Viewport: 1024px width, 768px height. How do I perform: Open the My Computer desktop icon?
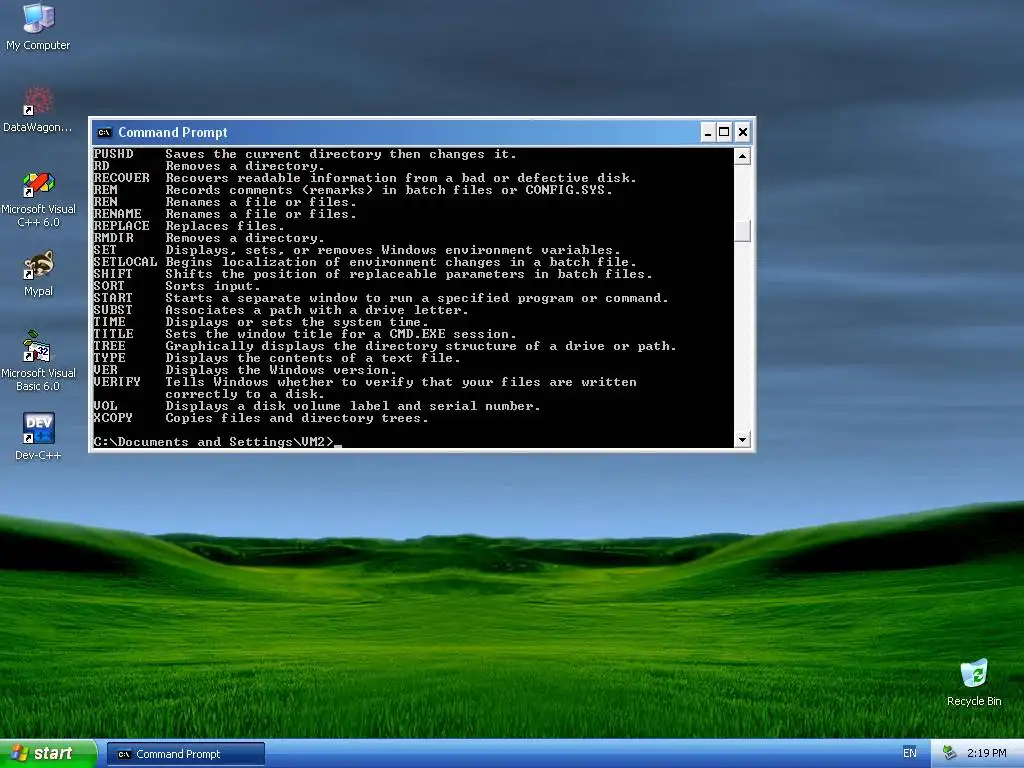pyautogui.click(x=38, y=26)
